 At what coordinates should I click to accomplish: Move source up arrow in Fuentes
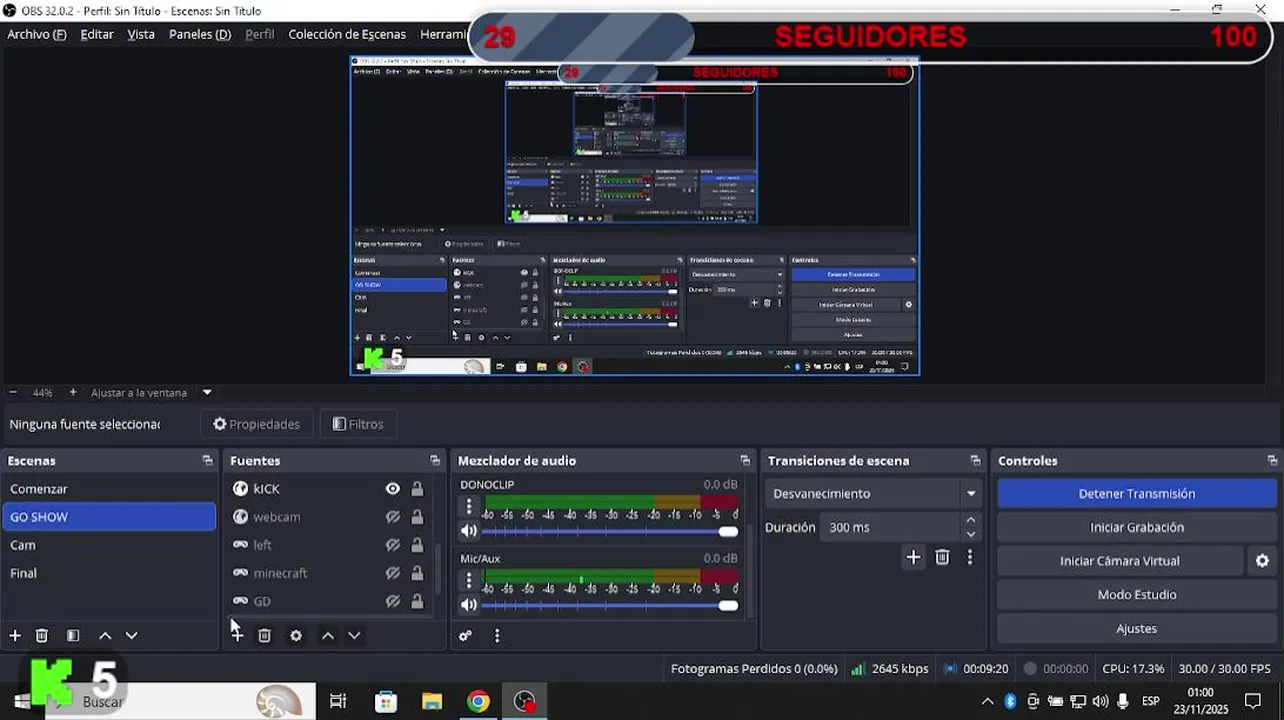pyautogui.click(x=328, y=636)
